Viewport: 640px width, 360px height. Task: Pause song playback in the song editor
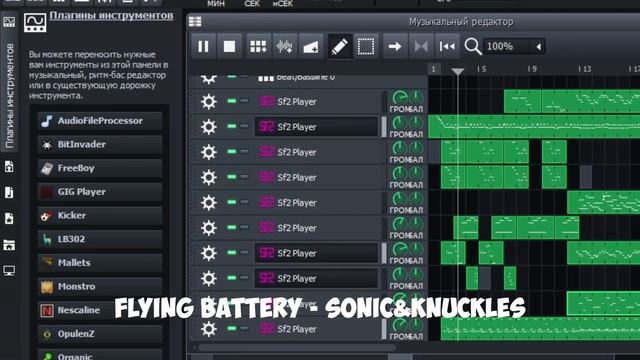click(x=203, y=47)
